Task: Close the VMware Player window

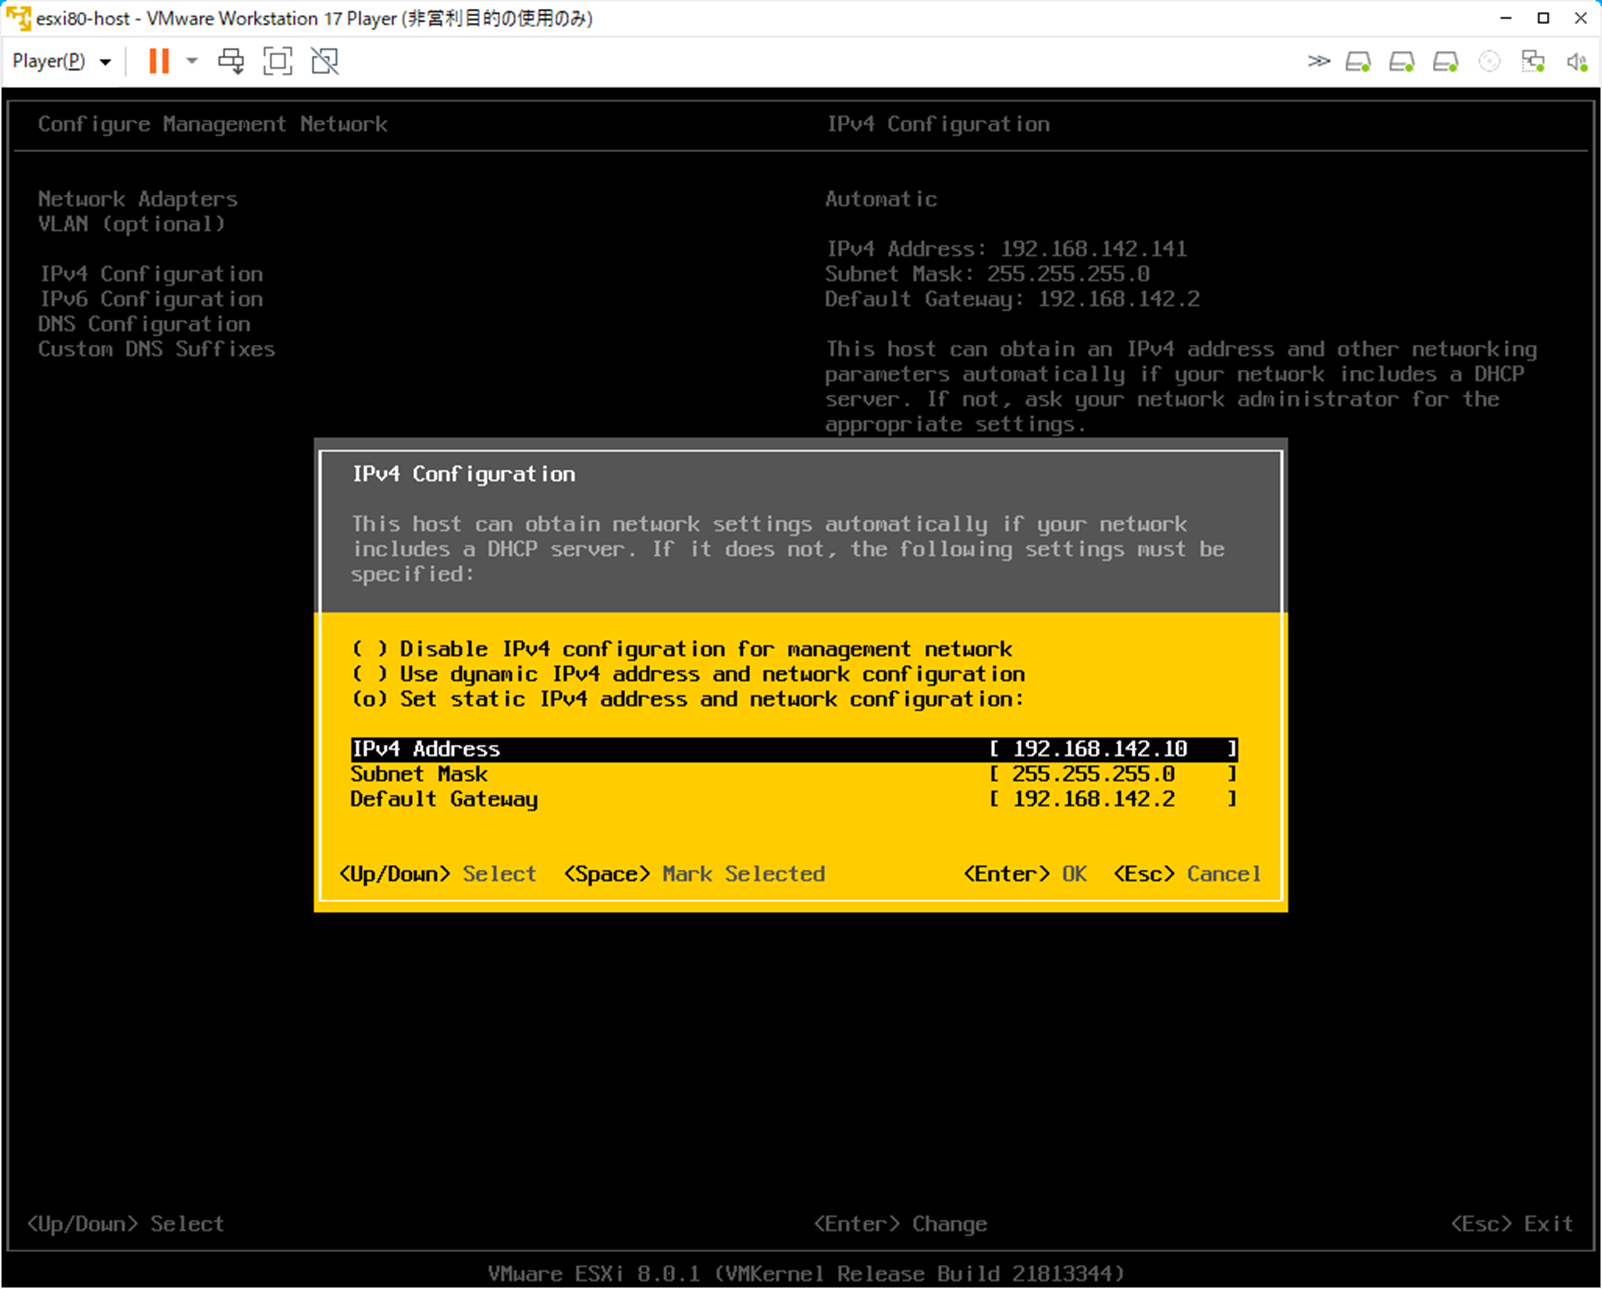Action: [1581, 18]
